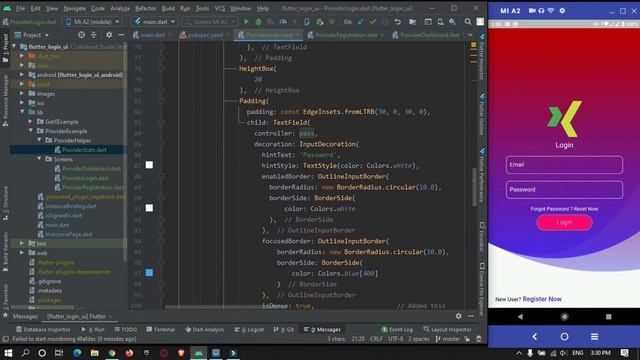Viewport: 640px width, 360px height.
Task: Click the Windows taskbar search icon
Action: 25,353
